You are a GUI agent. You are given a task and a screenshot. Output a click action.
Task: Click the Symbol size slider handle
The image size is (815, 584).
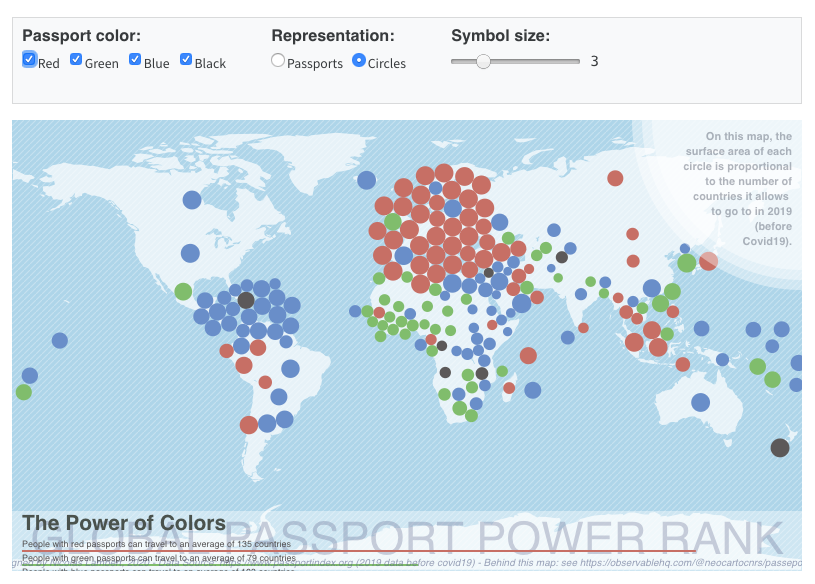click(483, 61)
